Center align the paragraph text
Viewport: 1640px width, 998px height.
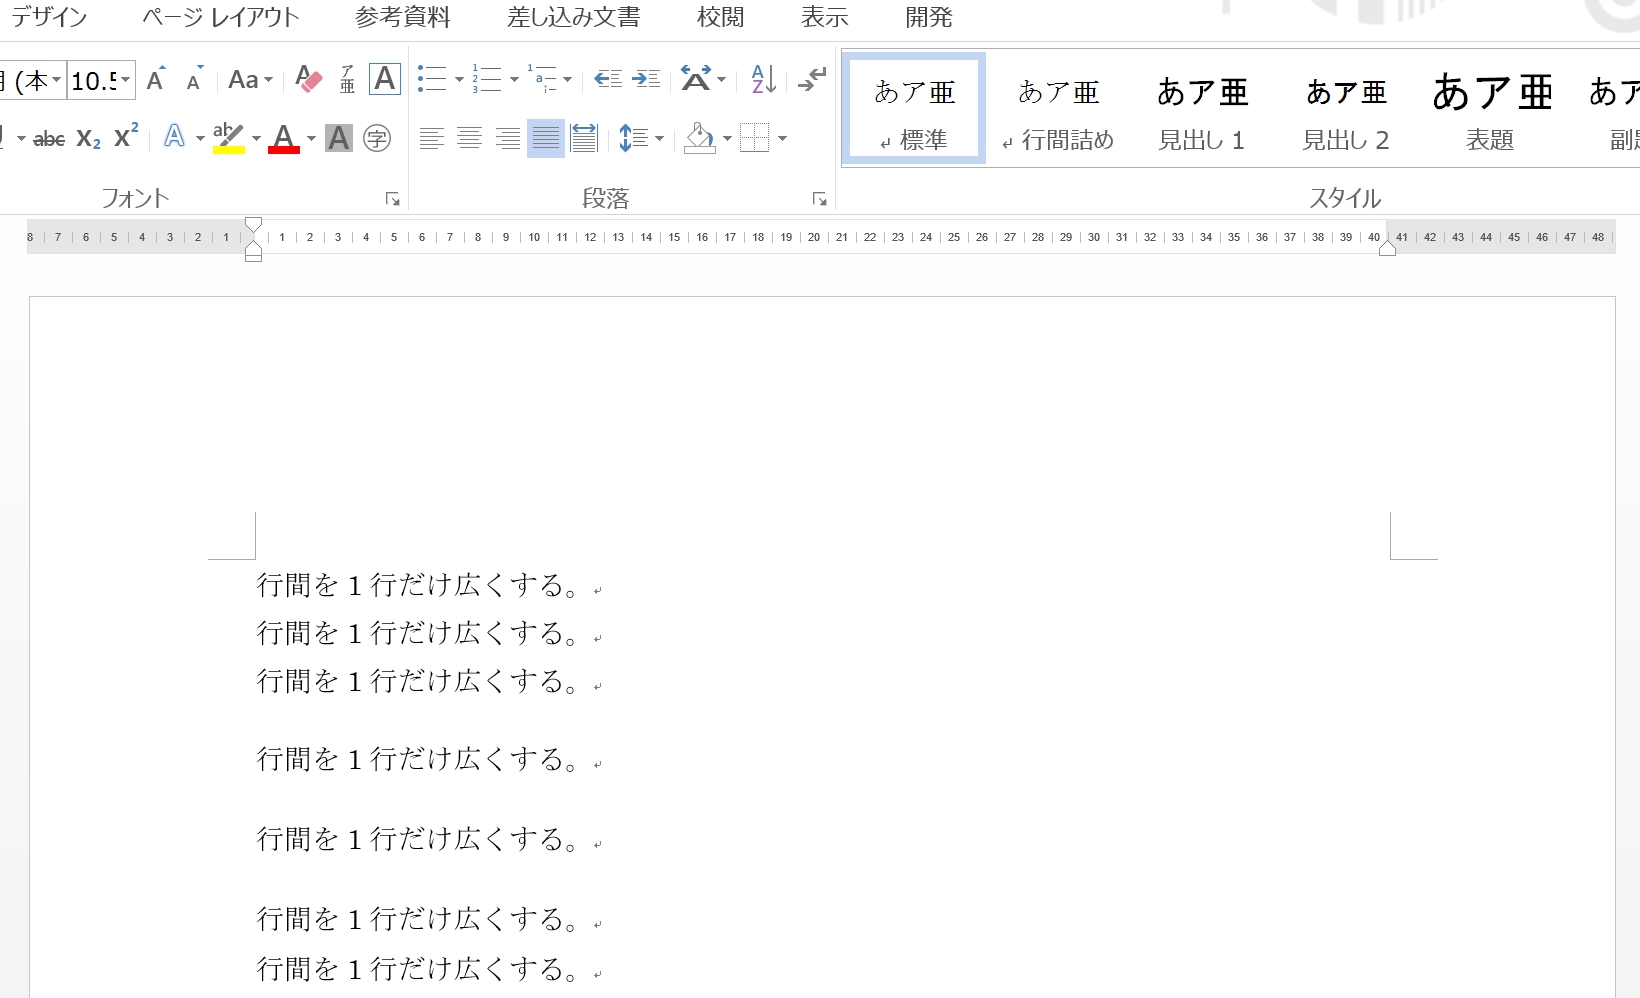(x=469, y=138)
